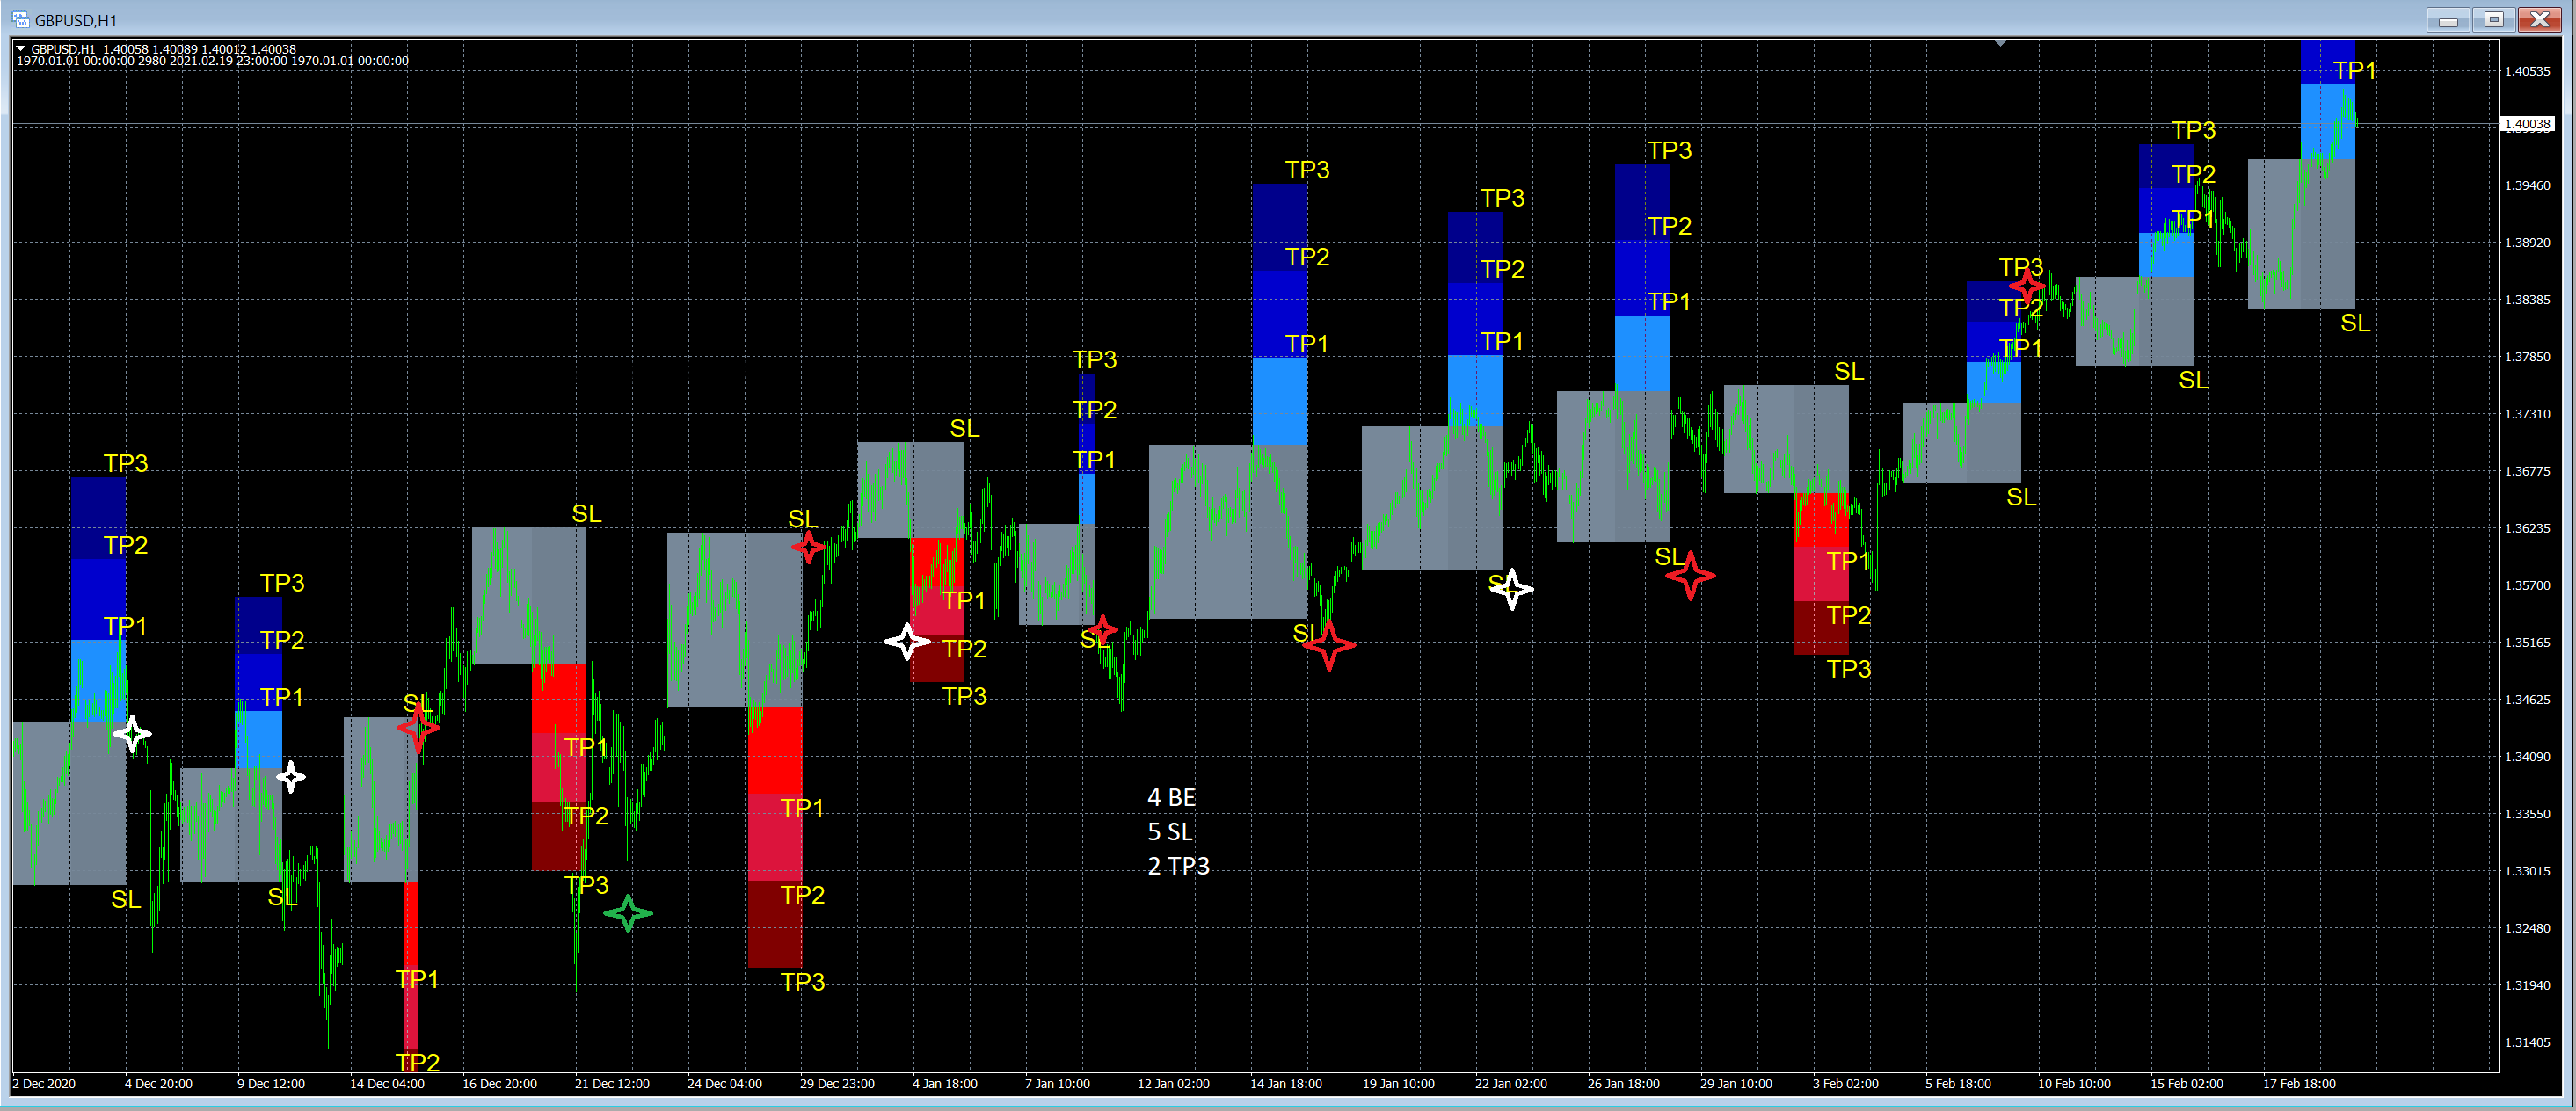The width and height of the screenshot is (2576, 1111).
Task: Click time axis label '9 Dec 12:00'
Action: (x=271, y=1083)
